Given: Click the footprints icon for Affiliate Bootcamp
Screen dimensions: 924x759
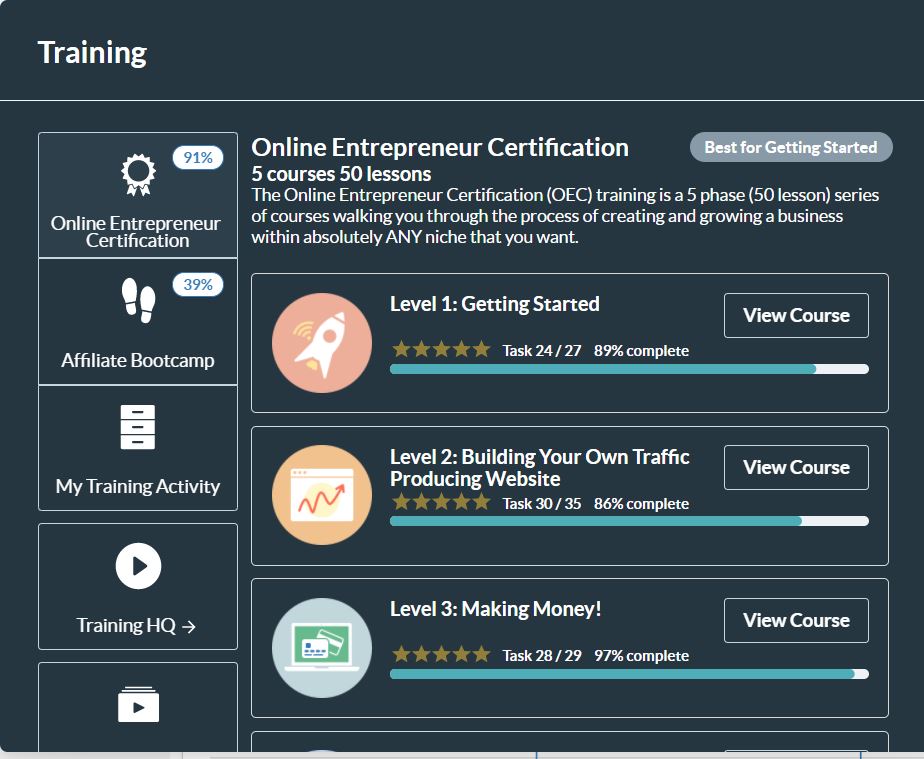Looking at the screenshot, I should point(138,301).
